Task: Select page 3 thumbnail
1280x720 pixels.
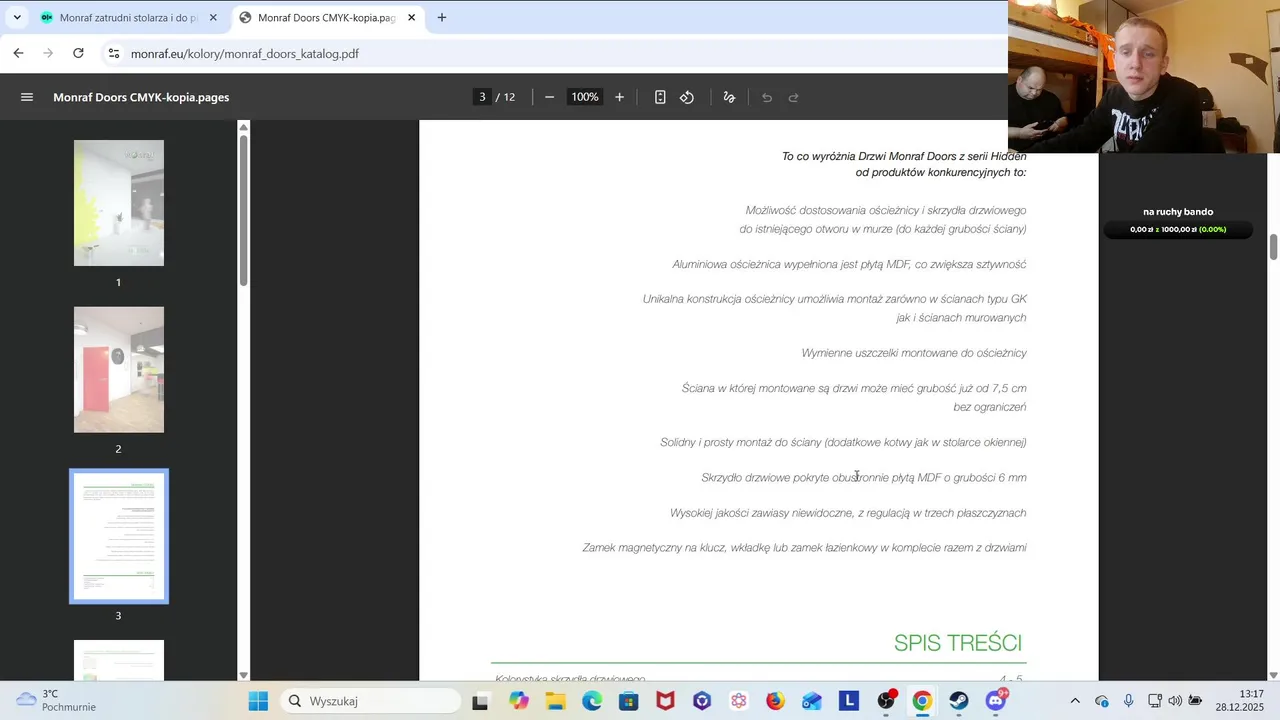Action: (x=119, y=536)
